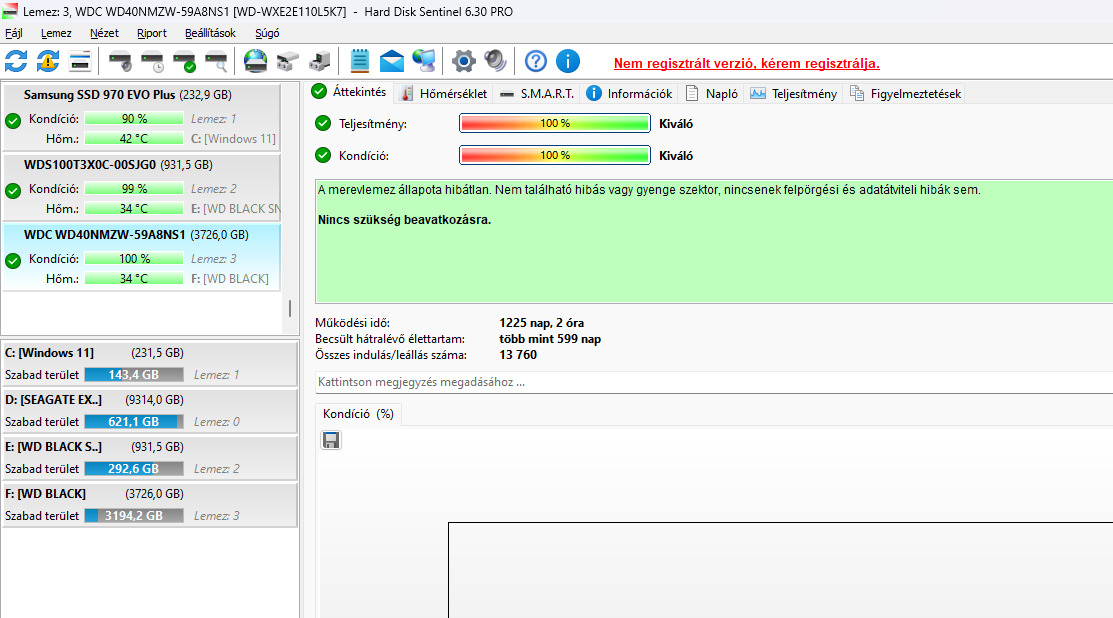Image resolution: width=1113 pixels, height=618 pixels.
Task: Click the Samsung 42 °C temperature bar
Action: coord(133,139)
